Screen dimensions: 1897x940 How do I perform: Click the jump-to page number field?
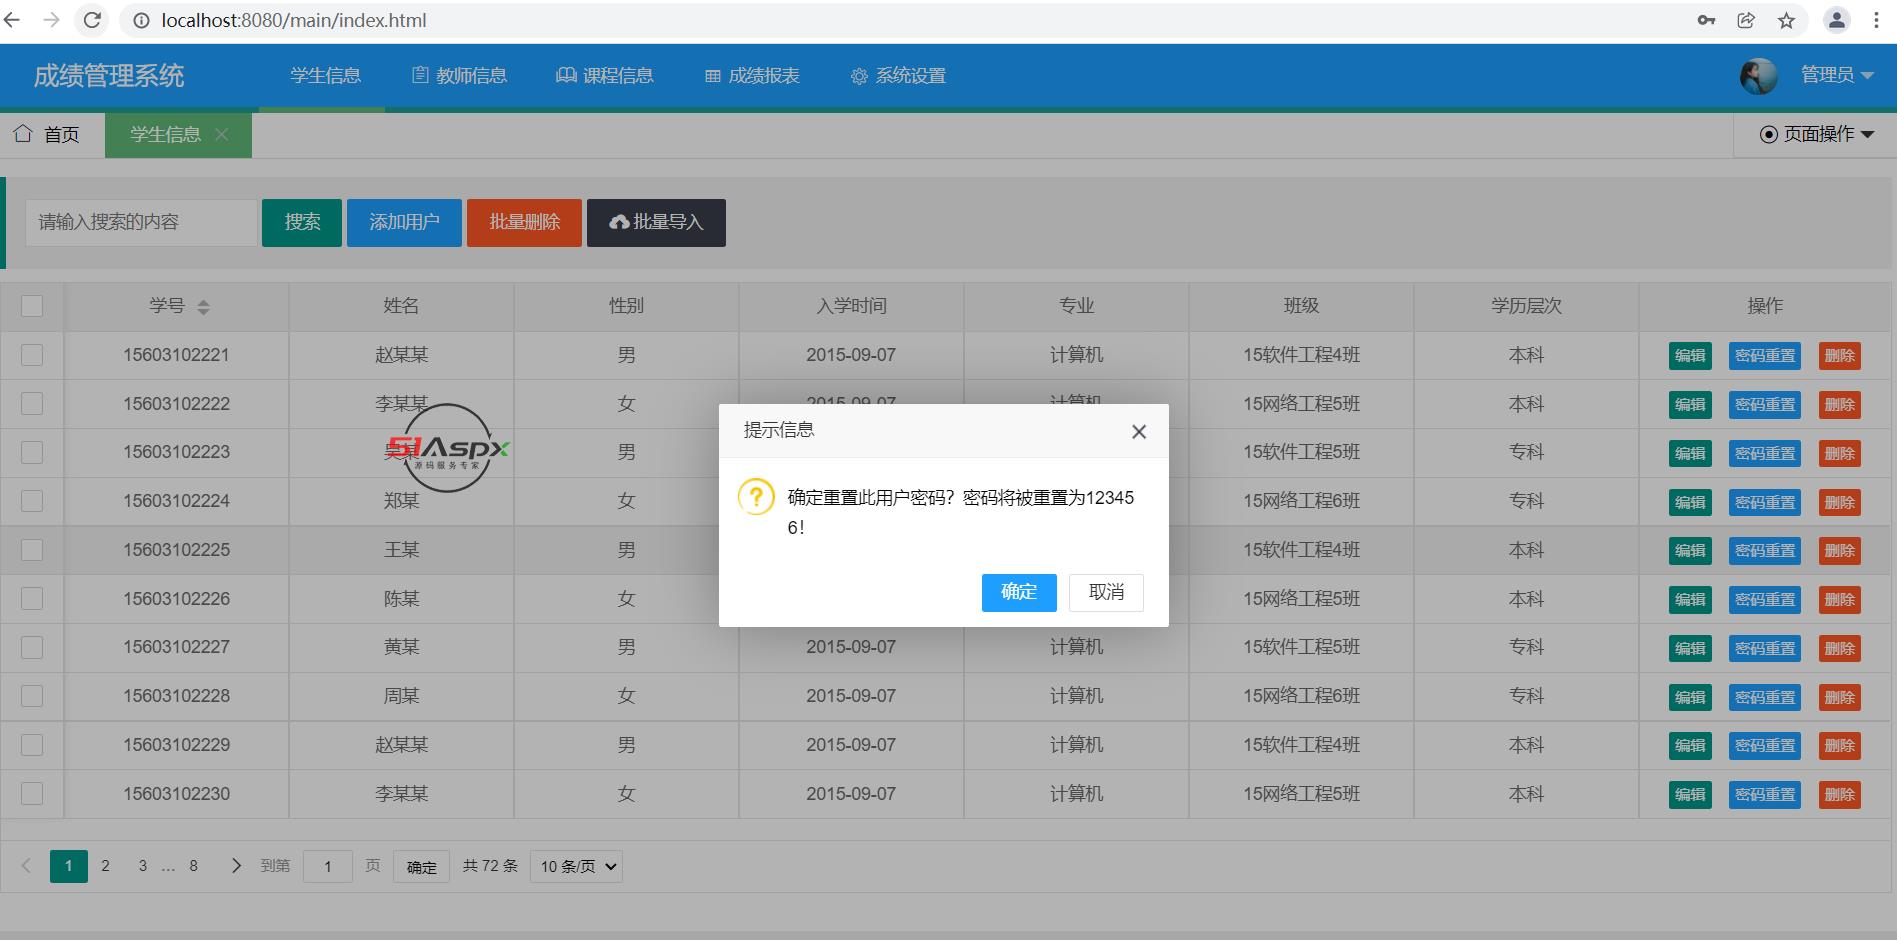(x=327, y=866)
